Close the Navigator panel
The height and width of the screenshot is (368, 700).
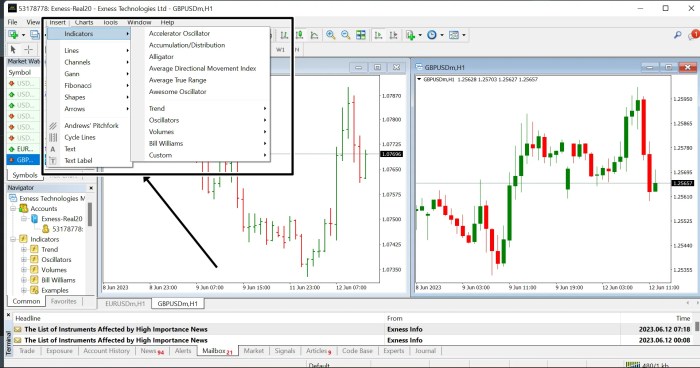(x=91, y=188)
